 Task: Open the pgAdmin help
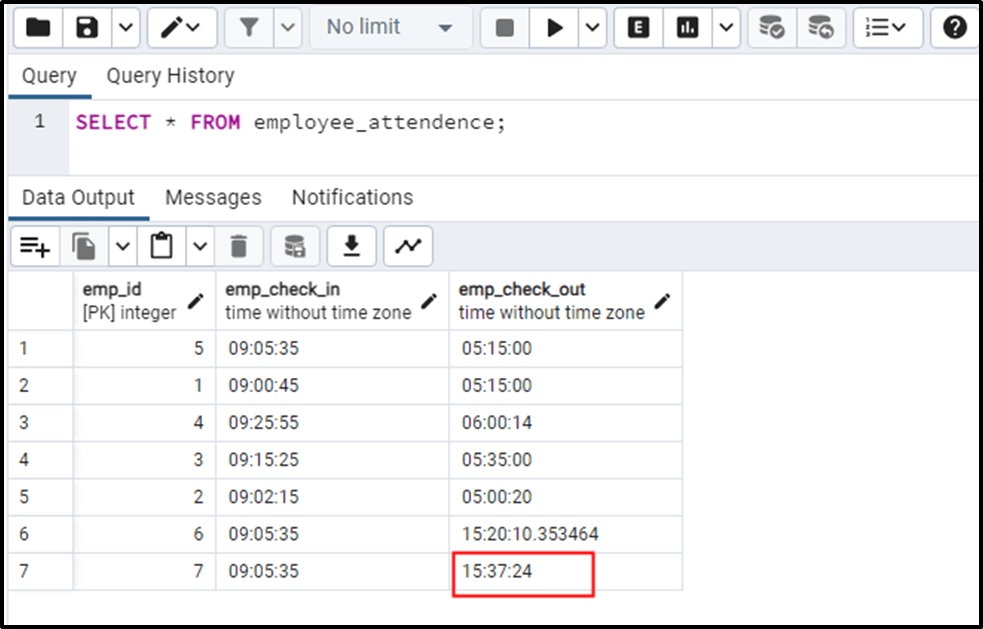(x=957, y=27)
